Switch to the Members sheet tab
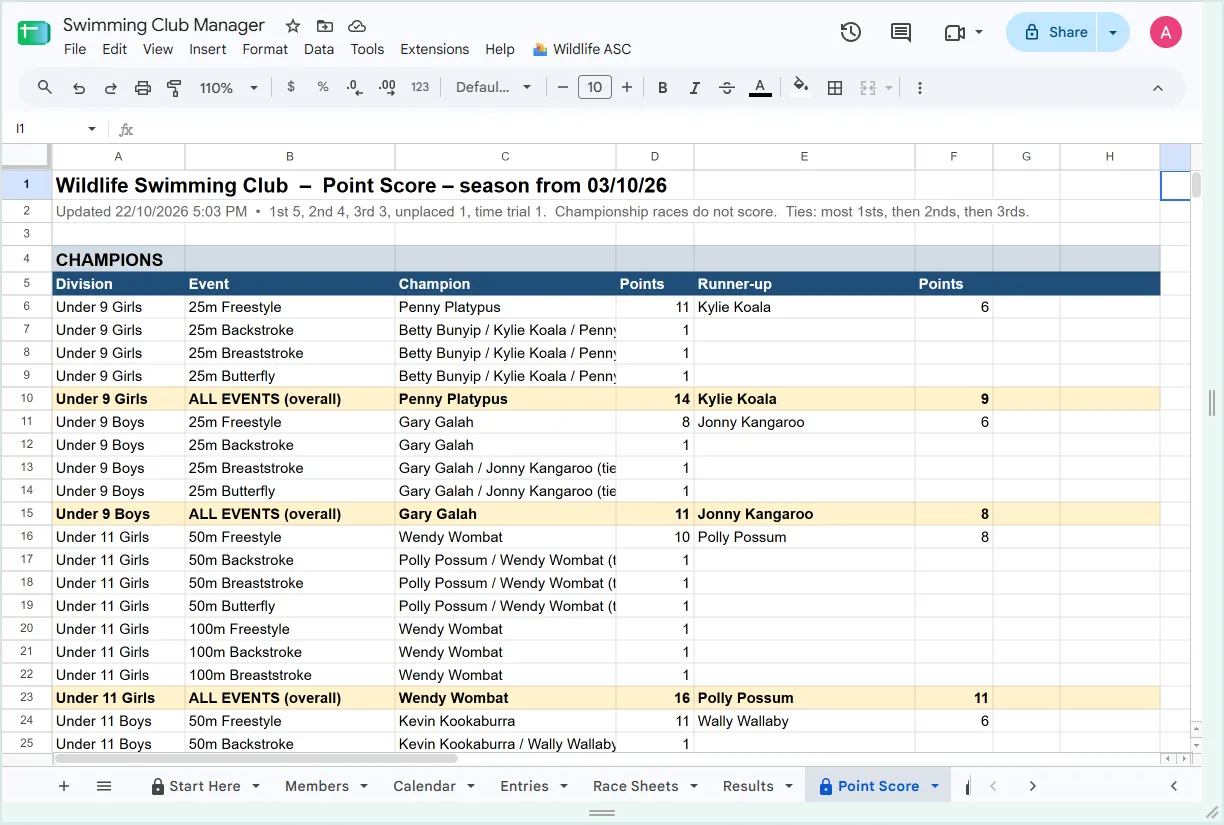1224x825 pixels. 317,786
